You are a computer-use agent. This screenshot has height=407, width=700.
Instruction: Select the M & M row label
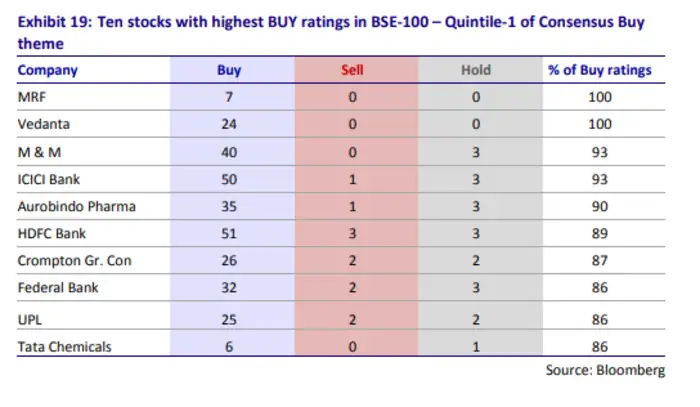39,153
